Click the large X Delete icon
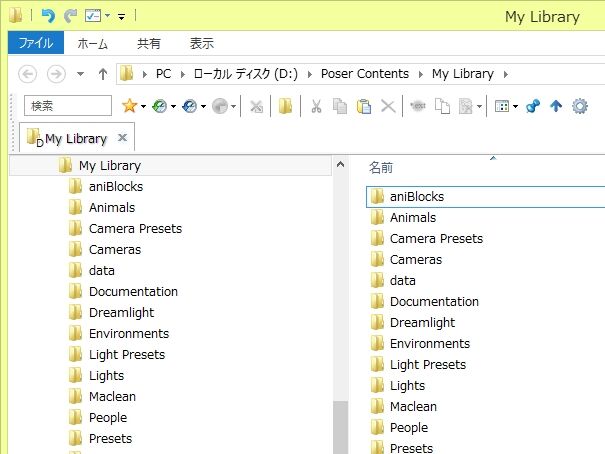The height and width of the screenshot is (454, 605). (x=388, y=106)
